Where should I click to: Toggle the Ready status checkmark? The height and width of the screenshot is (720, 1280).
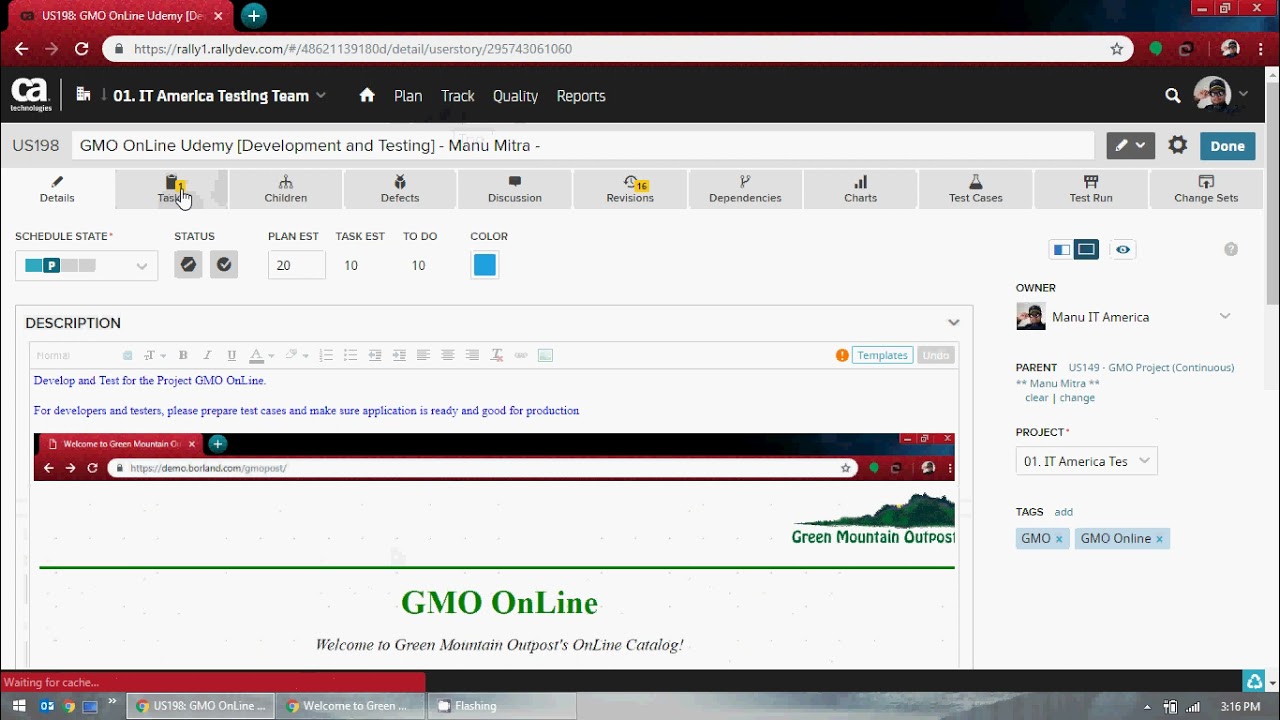click(224, 264)
